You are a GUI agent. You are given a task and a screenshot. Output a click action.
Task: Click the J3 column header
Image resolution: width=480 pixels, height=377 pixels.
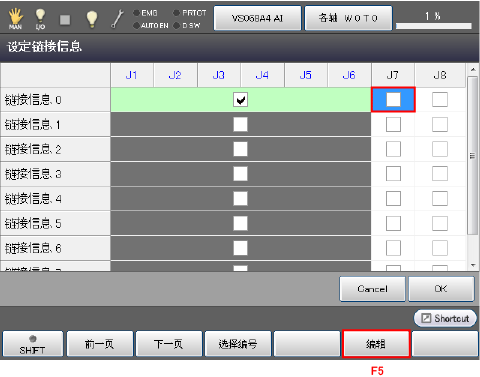[219, 75]
